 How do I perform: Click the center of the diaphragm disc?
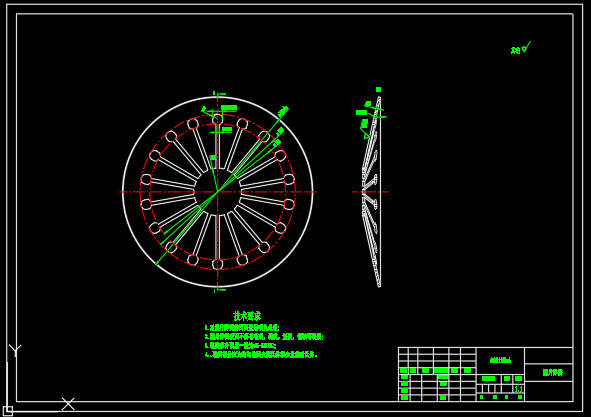pos(217,192)
